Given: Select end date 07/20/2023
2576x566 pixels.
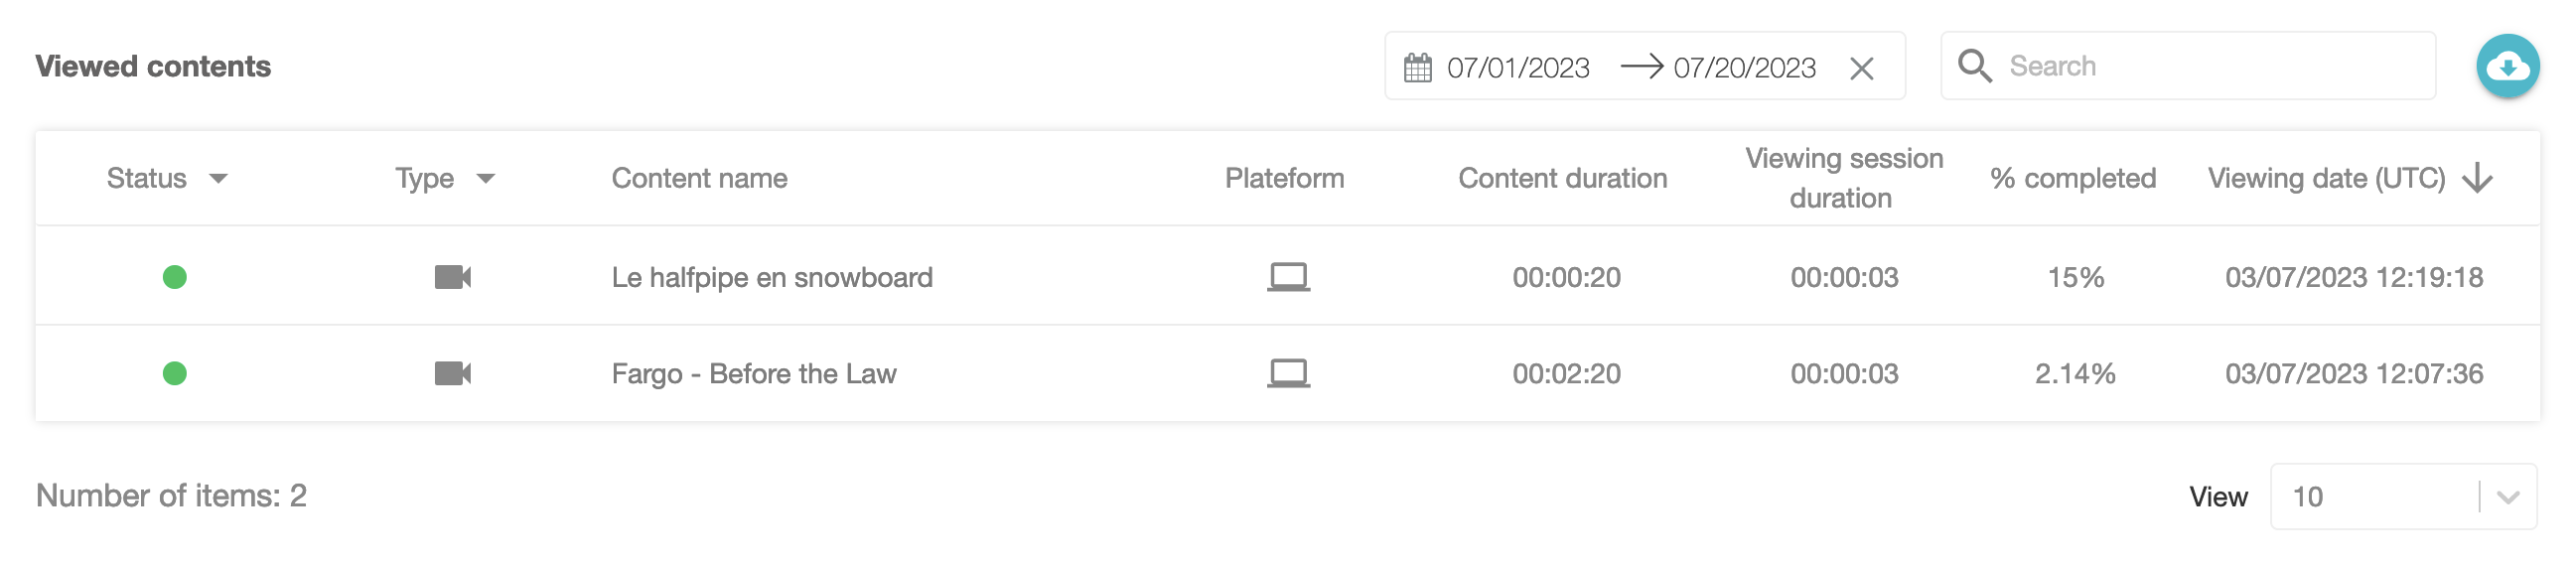Looking at the screenshot, I should point(1744,68).
